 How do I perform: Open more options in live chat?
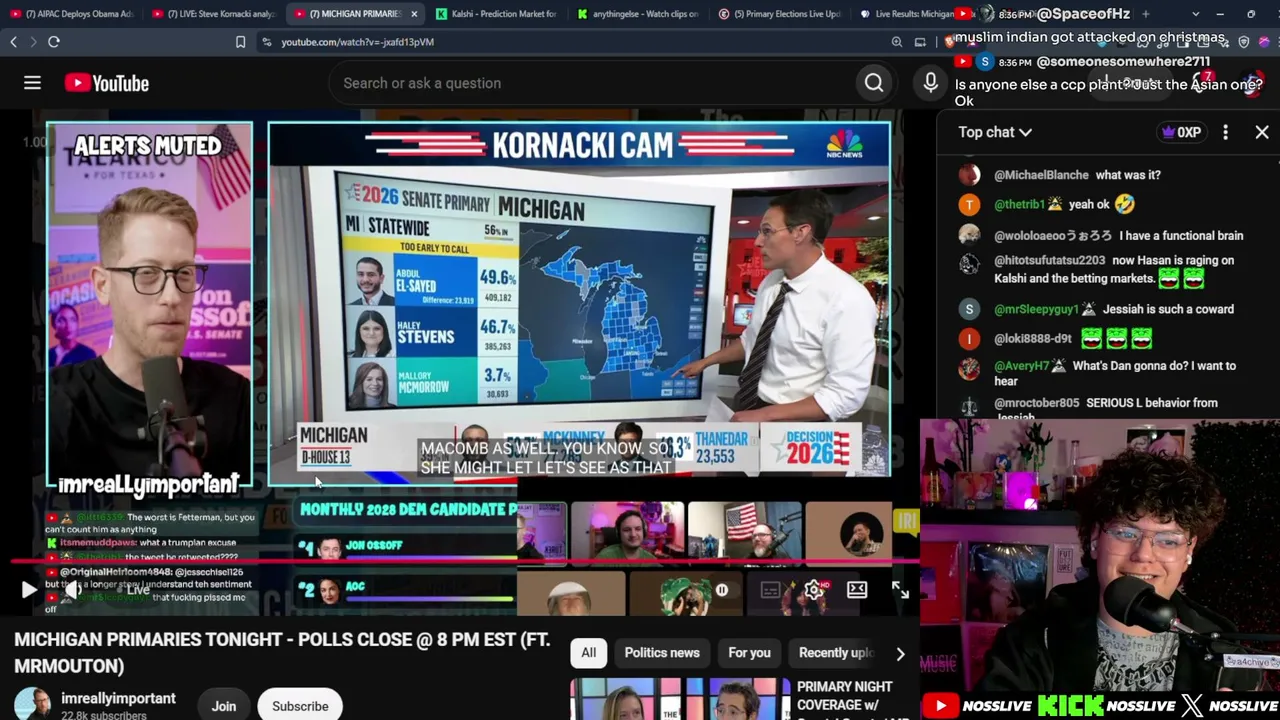click(x=1225, y=132)
